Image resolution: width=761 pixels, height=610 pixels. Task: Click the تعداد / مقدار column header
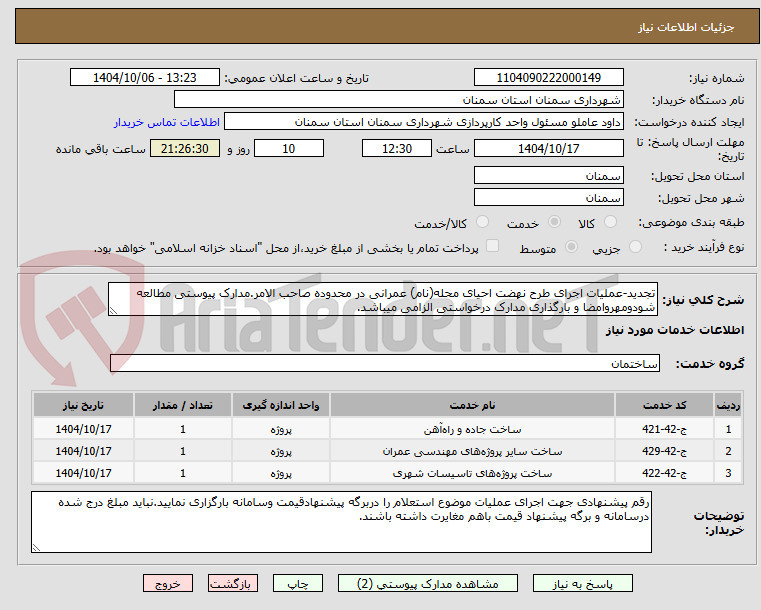(182, 405)
